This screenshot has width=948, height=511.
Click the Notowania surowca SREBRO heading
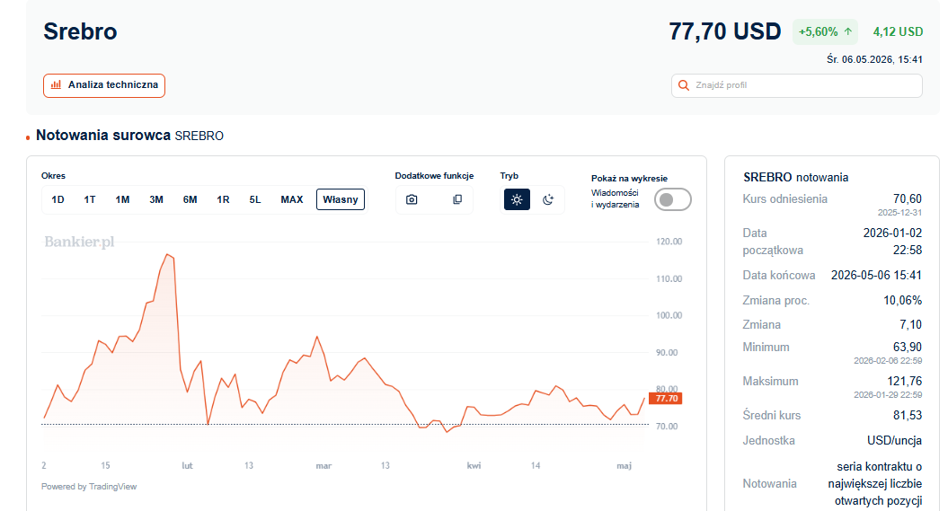pos(129,135)
